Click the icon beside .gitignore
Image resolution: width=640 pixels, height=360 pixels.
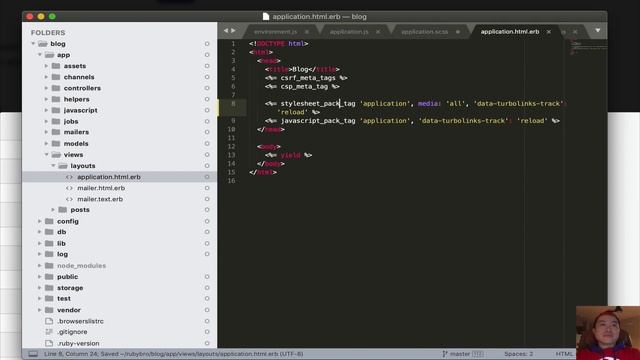point(49,332)
